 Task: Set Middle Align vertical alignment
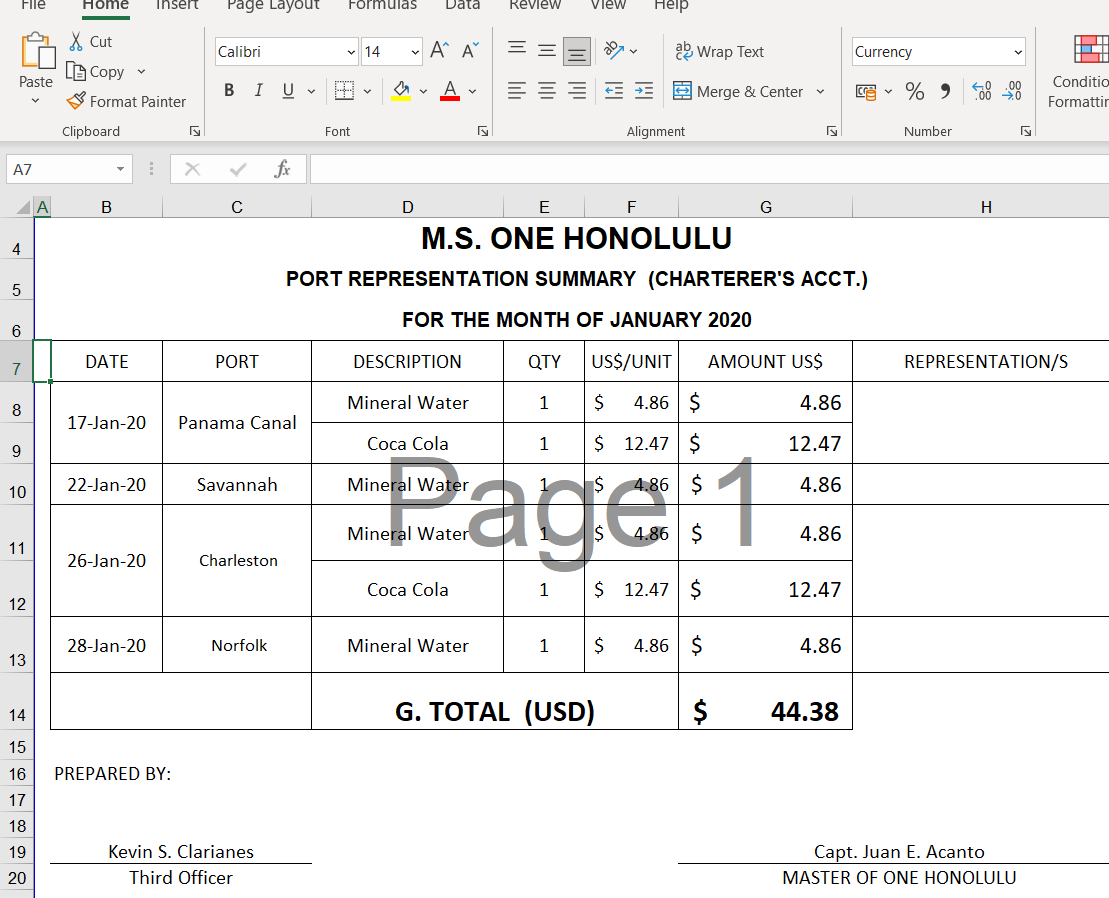tap(547, 50)
